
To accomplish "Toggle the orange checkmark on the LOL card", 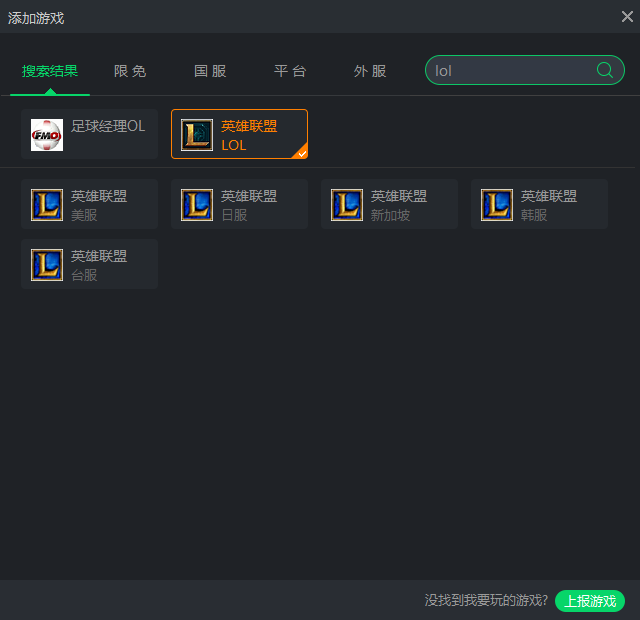I will (302, 153).
